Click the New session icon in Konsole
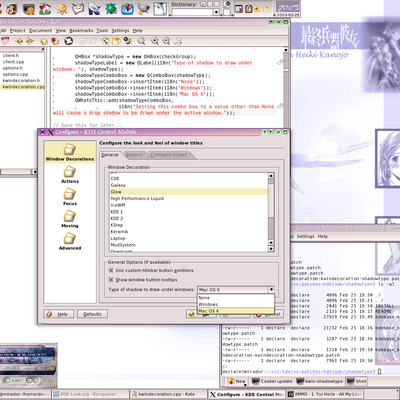 236,381
